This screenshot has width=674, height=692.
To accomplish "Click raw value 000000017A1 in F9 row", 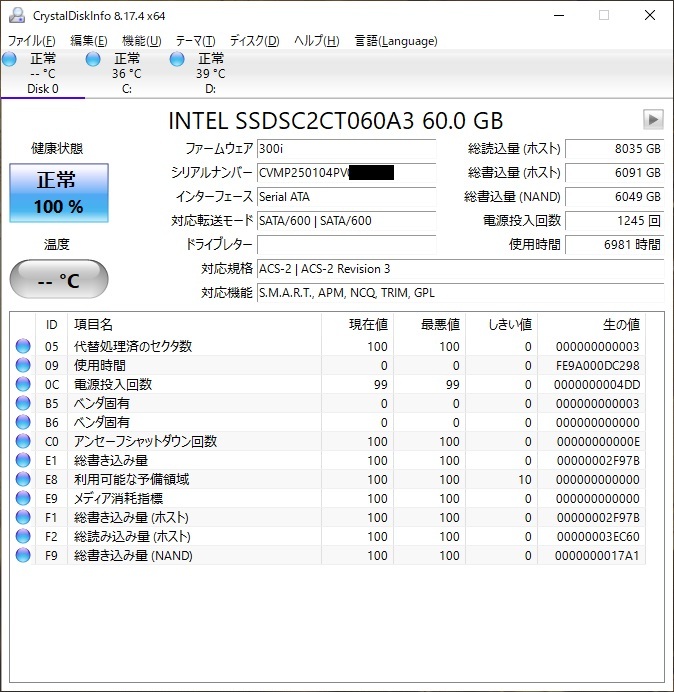I will (597, 555).
